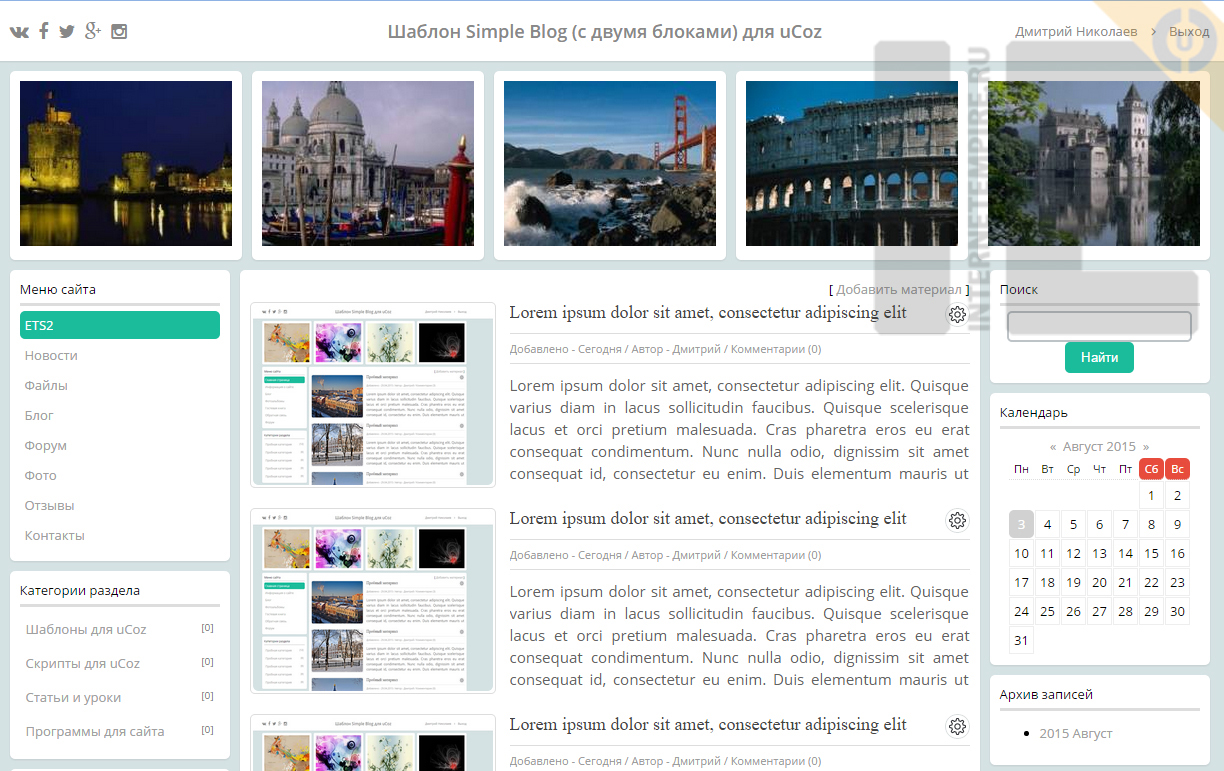Image resolution: width=1224 pixels, height=771 pixels.
Task: Select day 9 in the calendar
Action: coord(1177,524)
